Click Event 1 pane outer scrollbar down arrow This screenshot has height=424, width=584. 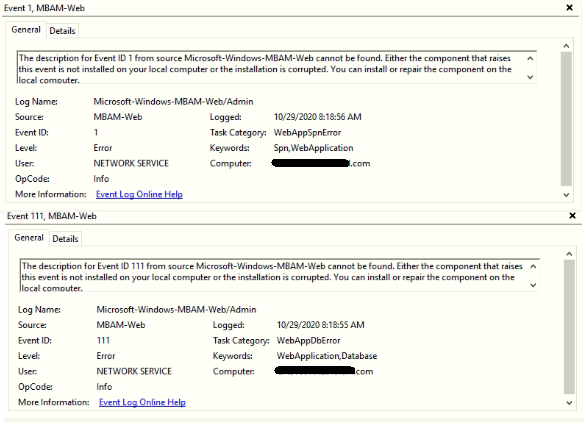[566, 195]
